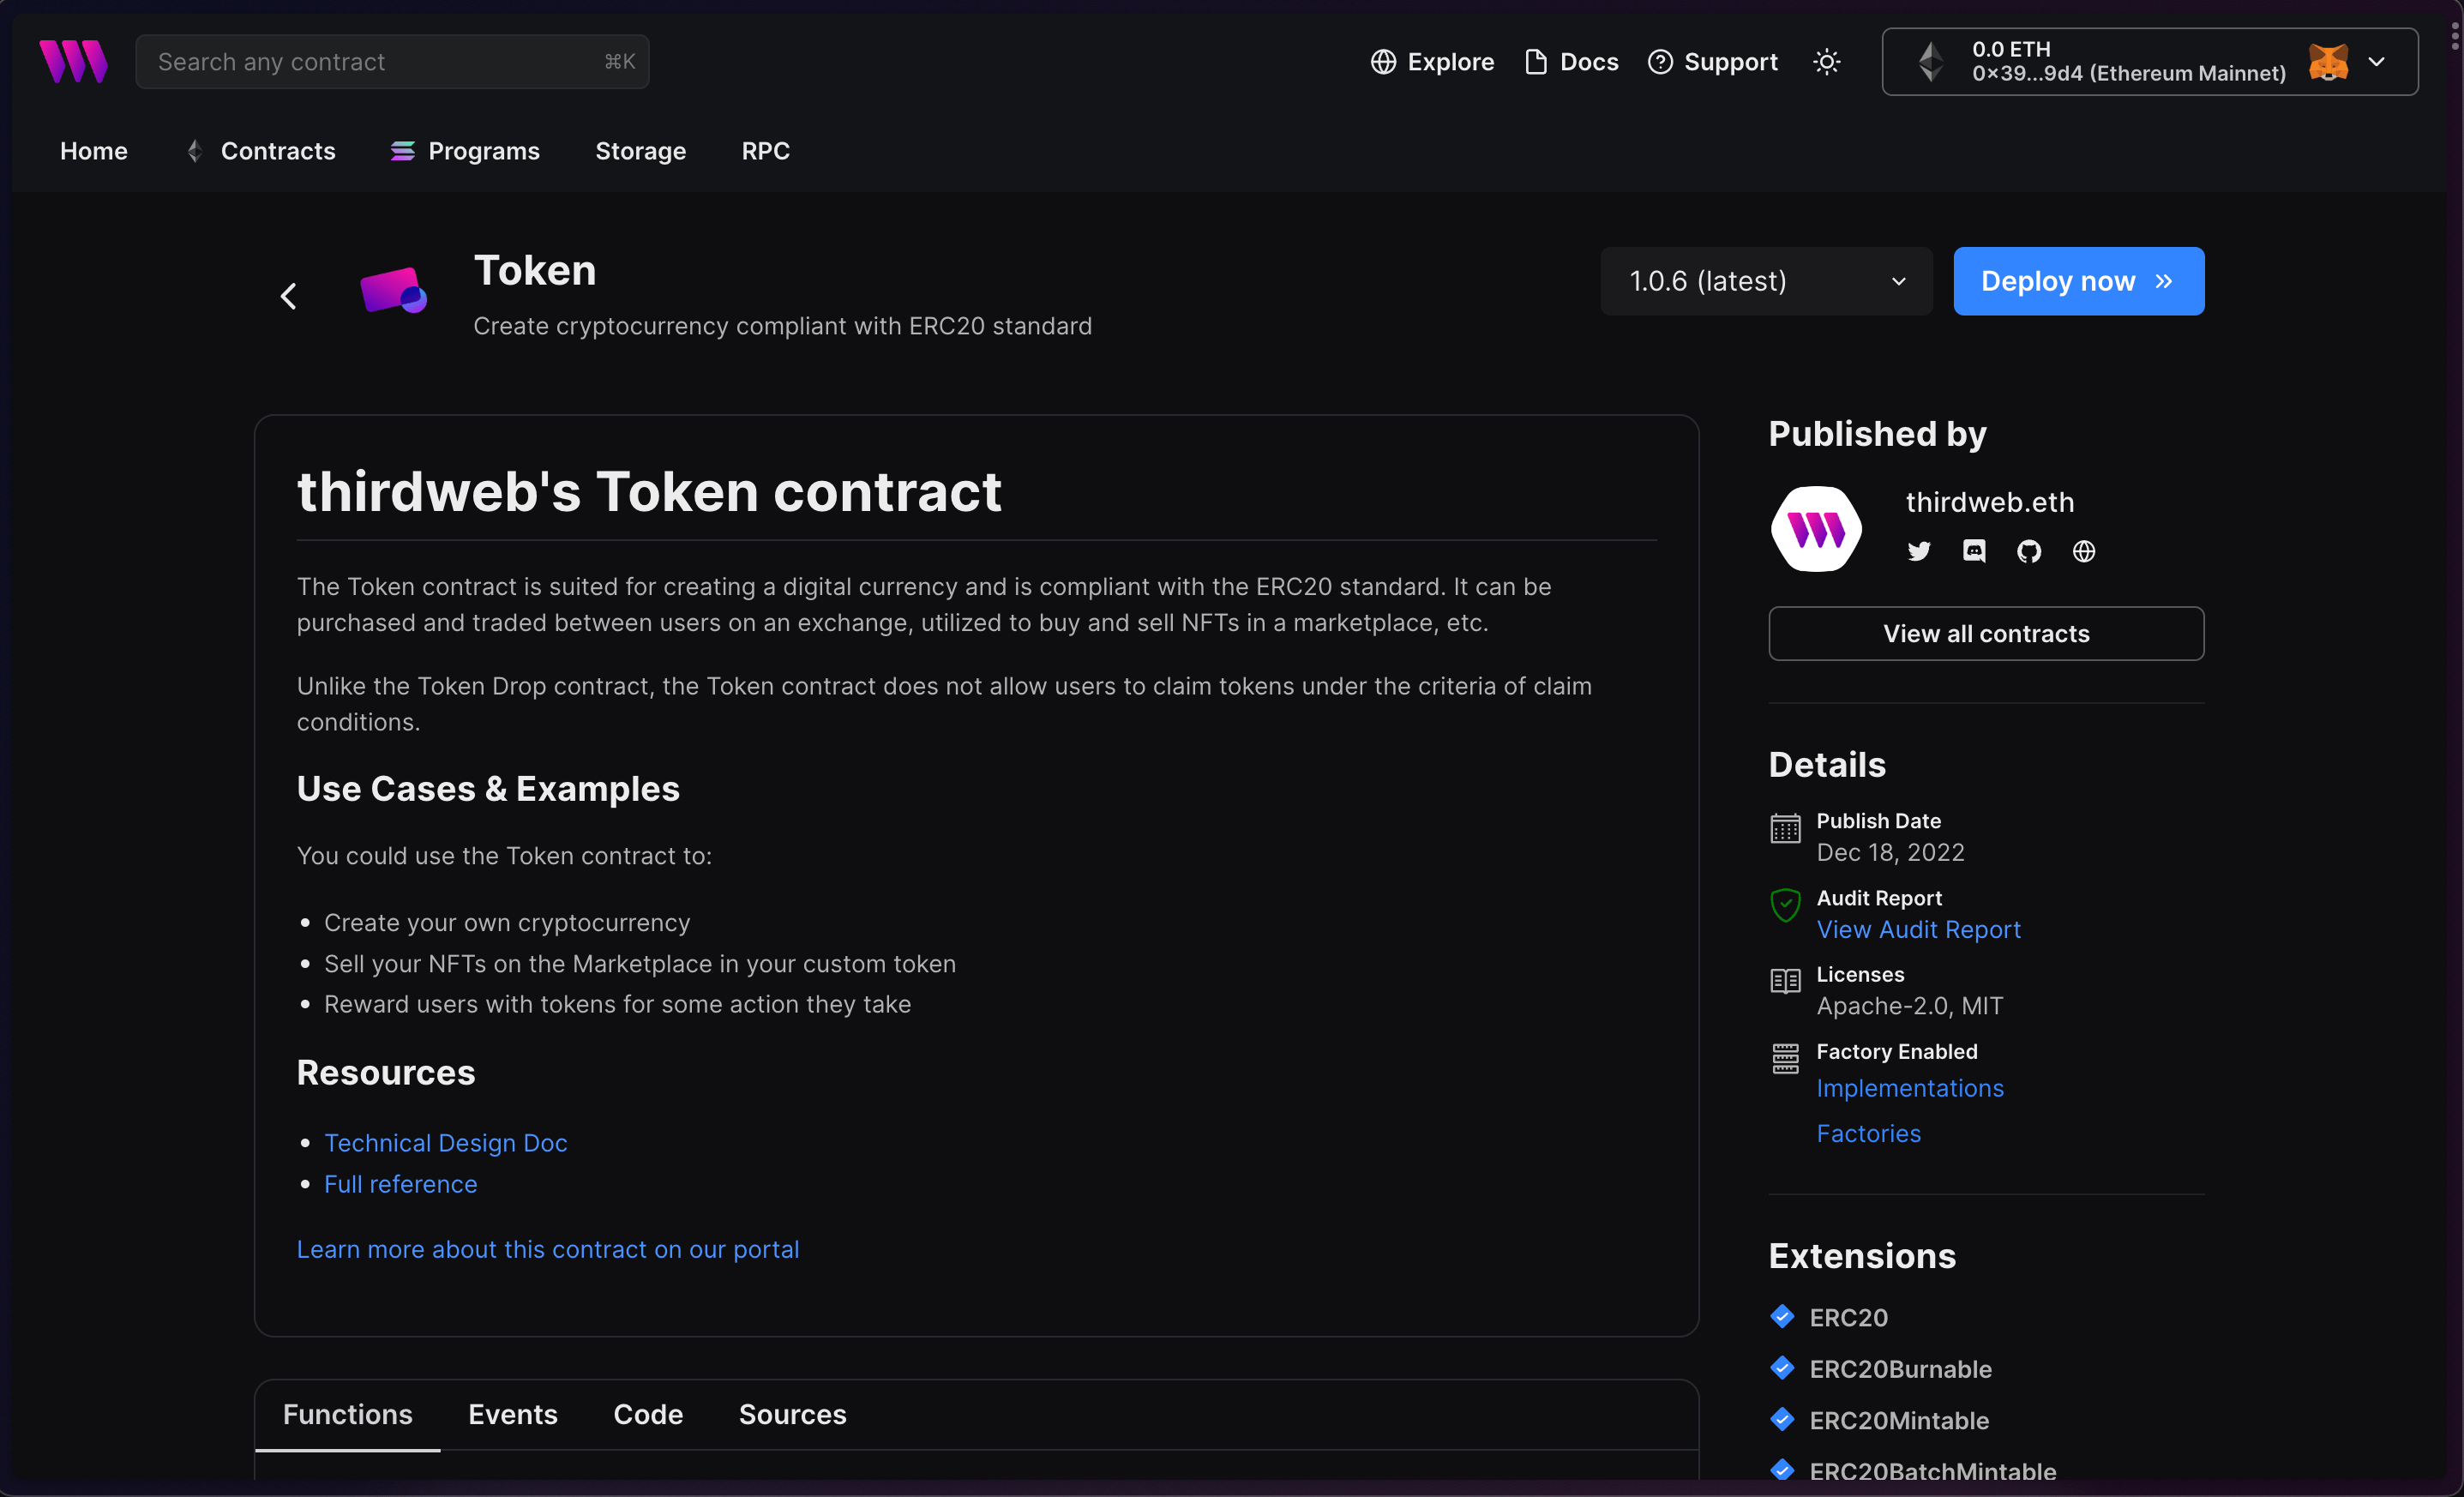Open the 1.0.6 version dropdown
The height and width of the screenshot is (1497, 2464).
[1765, 281]
